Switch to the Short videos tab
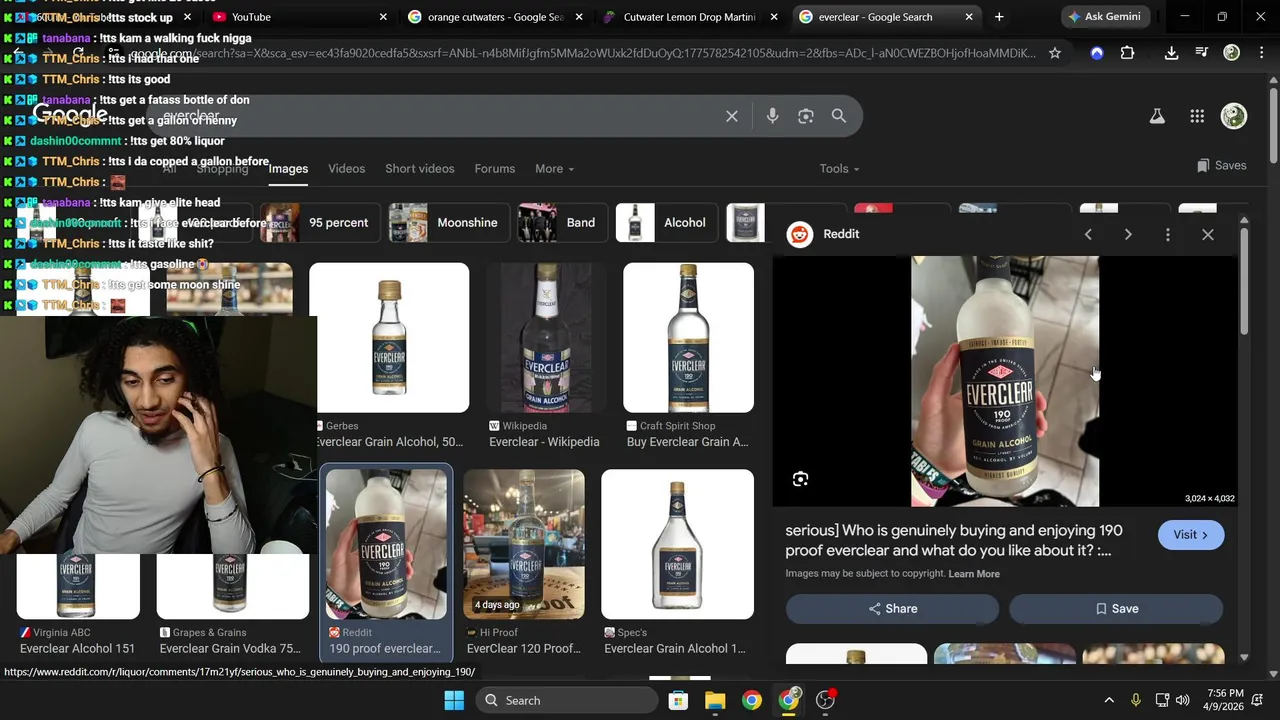 point(420,169)
